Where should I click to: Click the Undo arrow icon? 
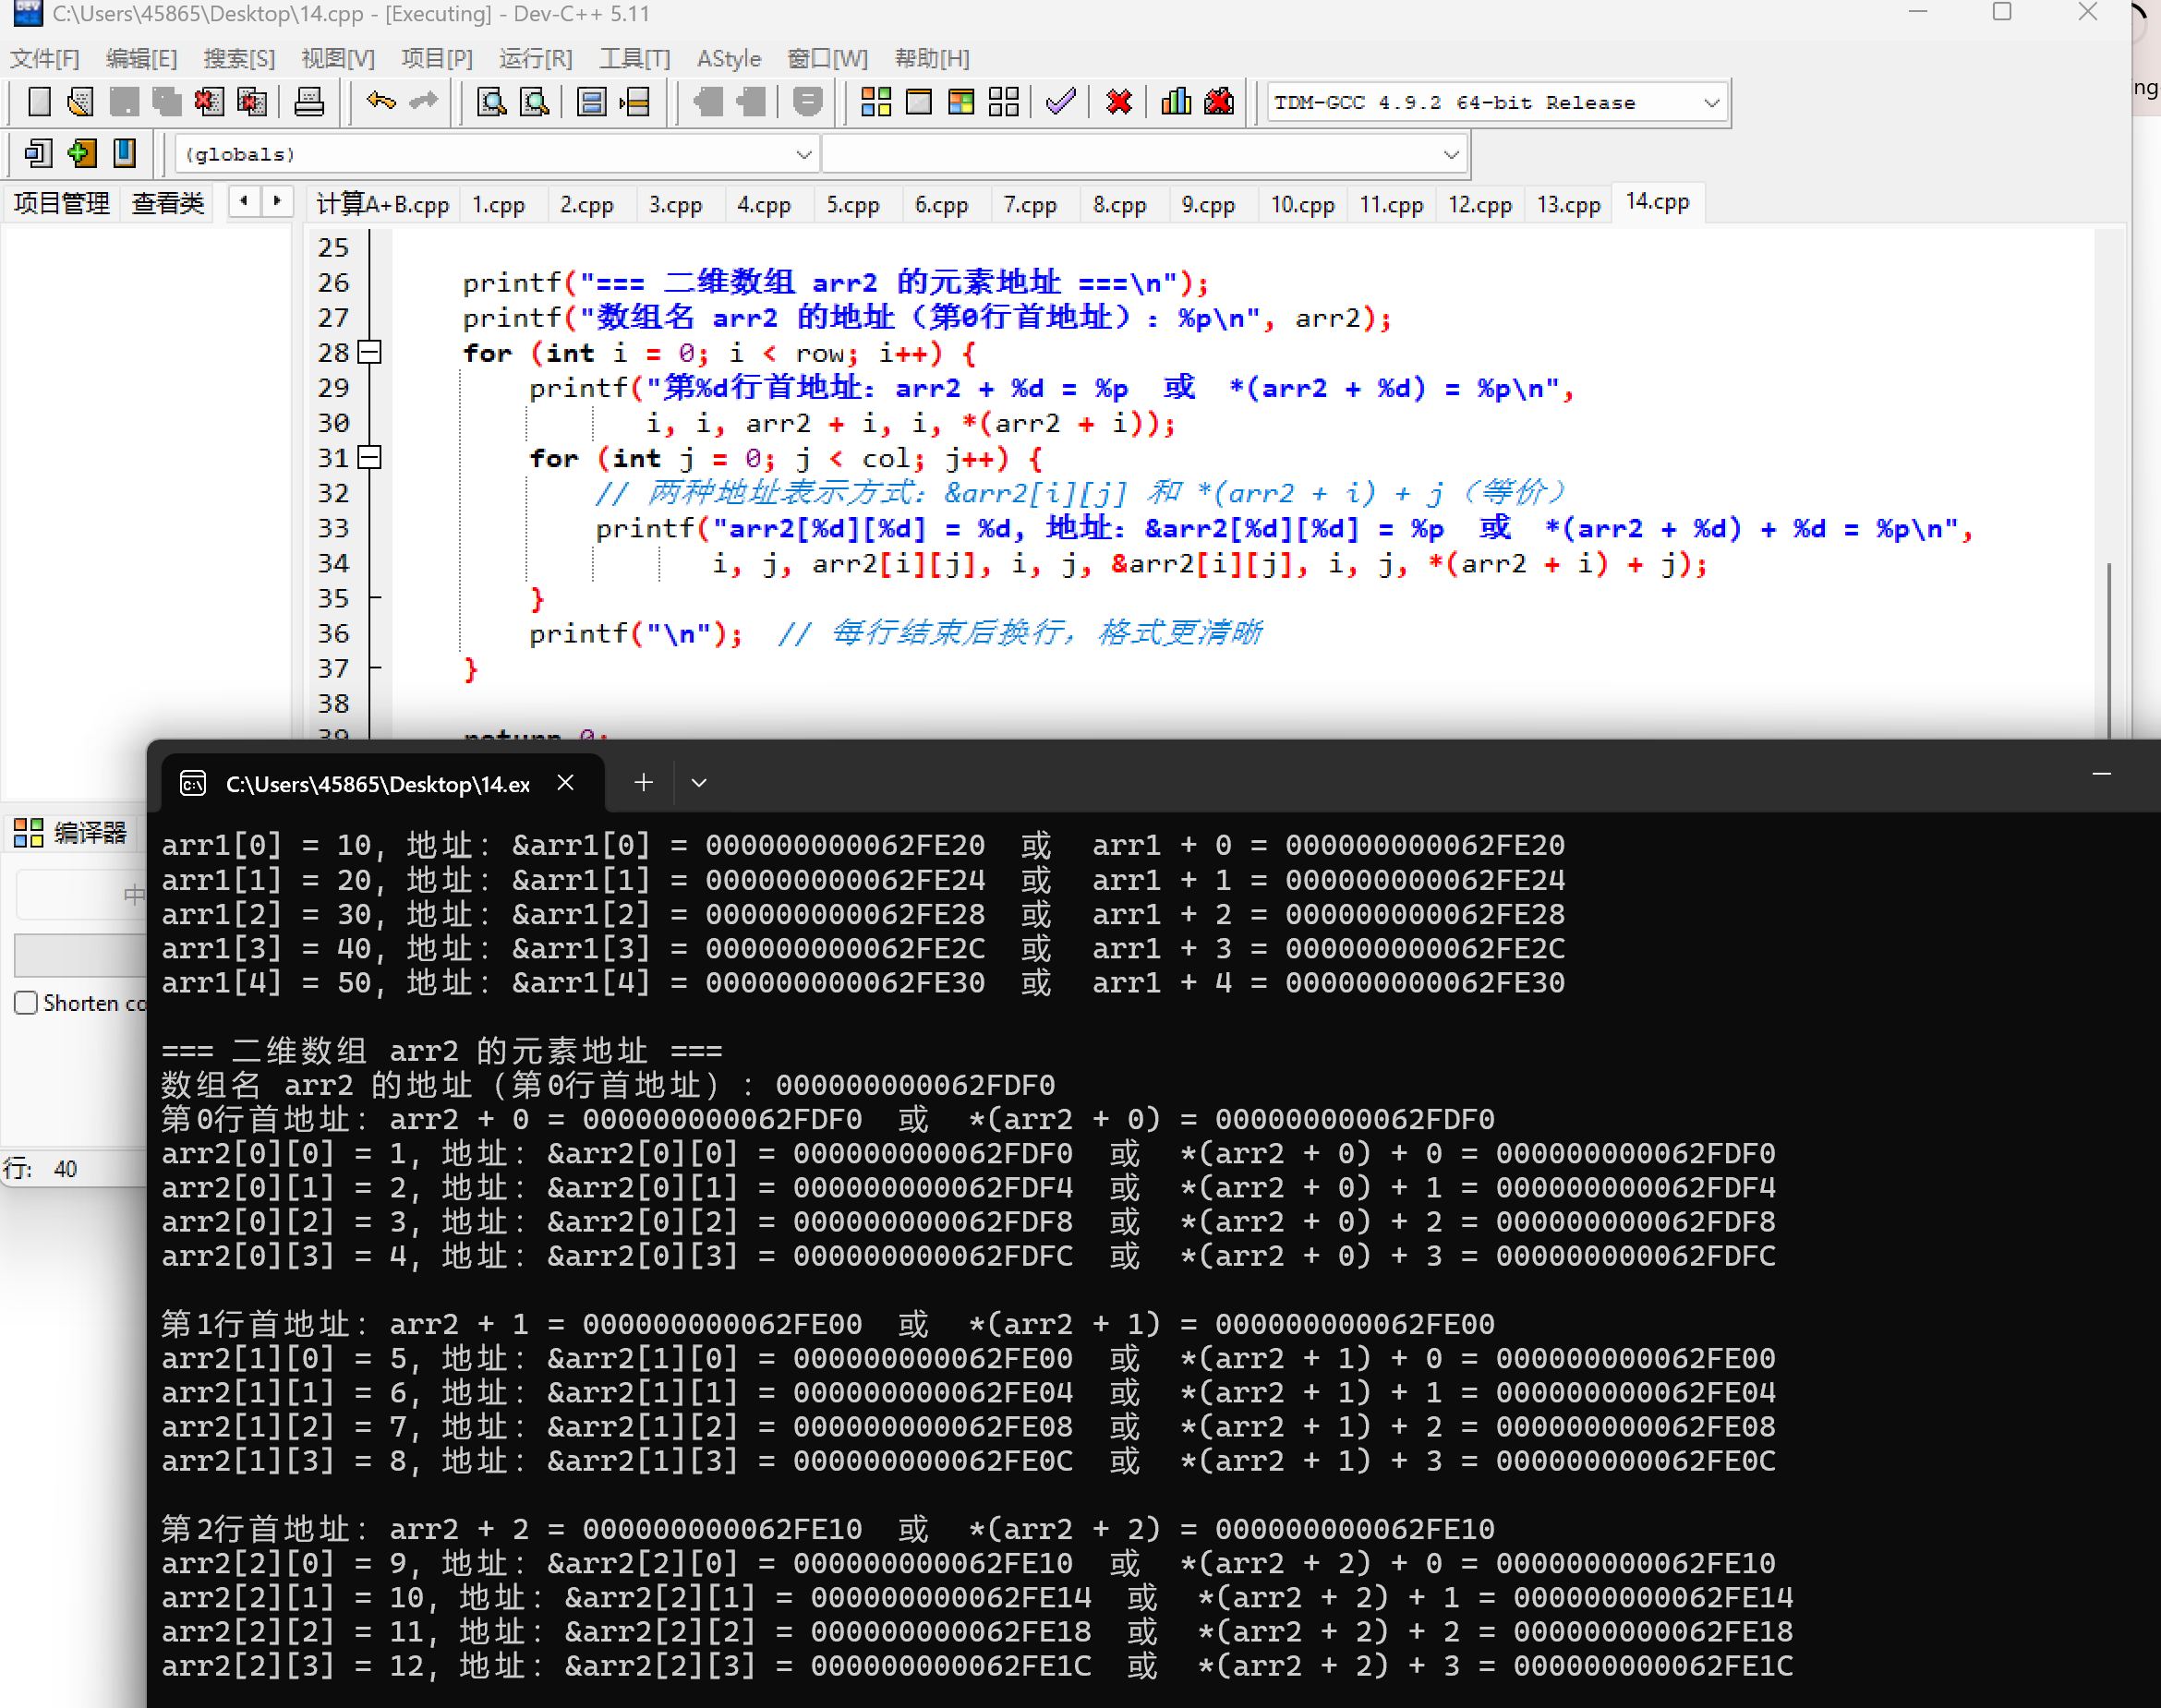tap(380, 102)
